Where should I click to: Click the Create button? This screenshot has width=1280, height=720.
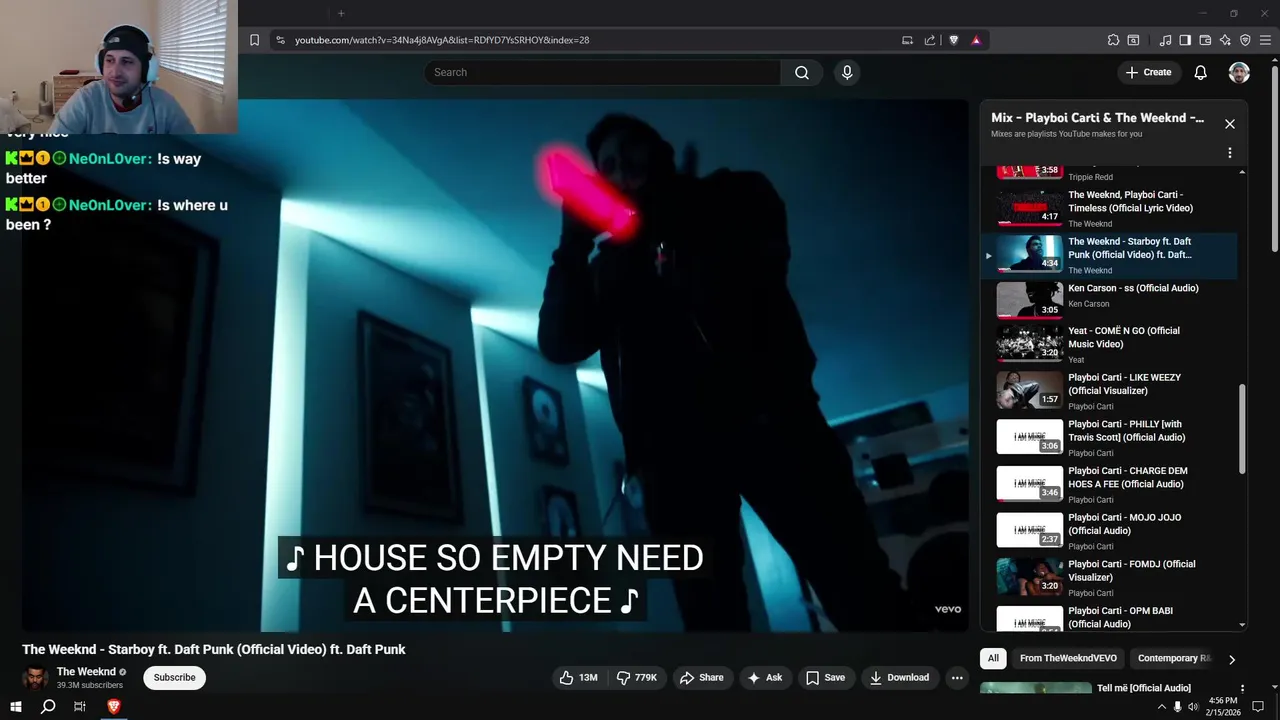(1148, 72)
